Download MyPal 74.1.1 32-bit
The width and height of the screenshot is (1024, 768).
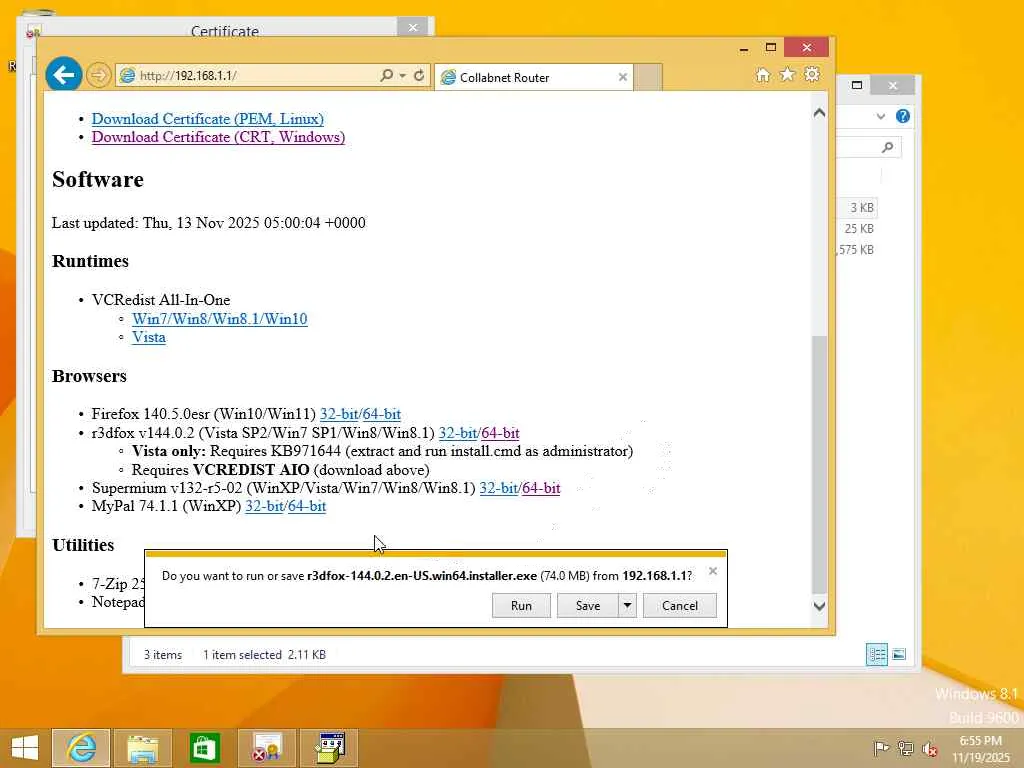264,506
